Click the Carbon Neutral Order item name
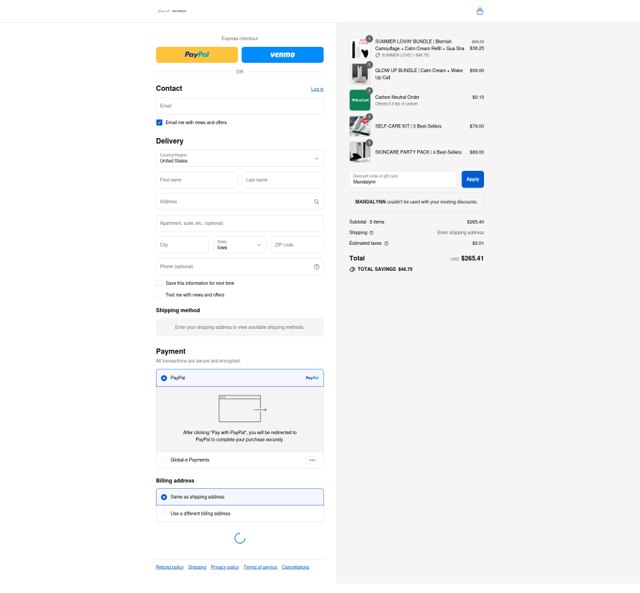The image size is (640, 593). pyautogui.click(x=397, y=97)
